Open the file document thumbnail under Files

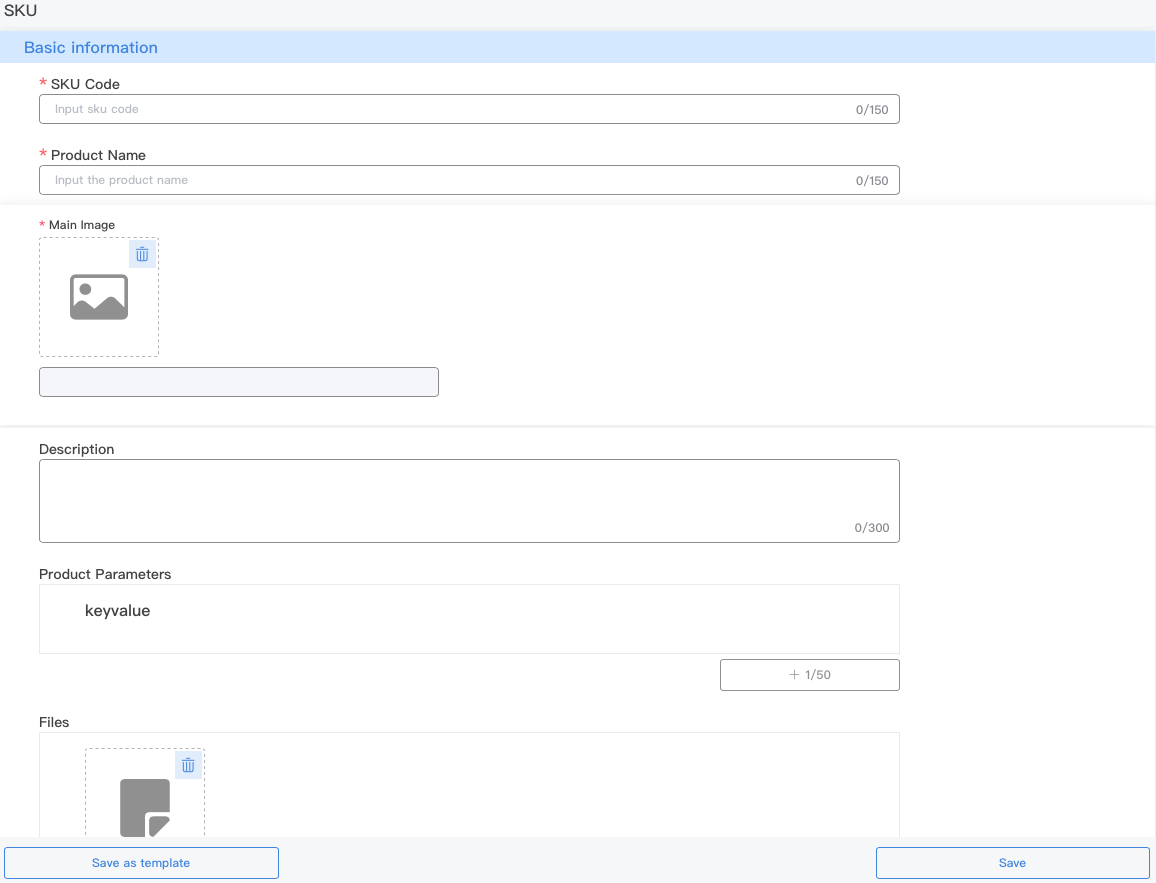click(x=145, y=807)
